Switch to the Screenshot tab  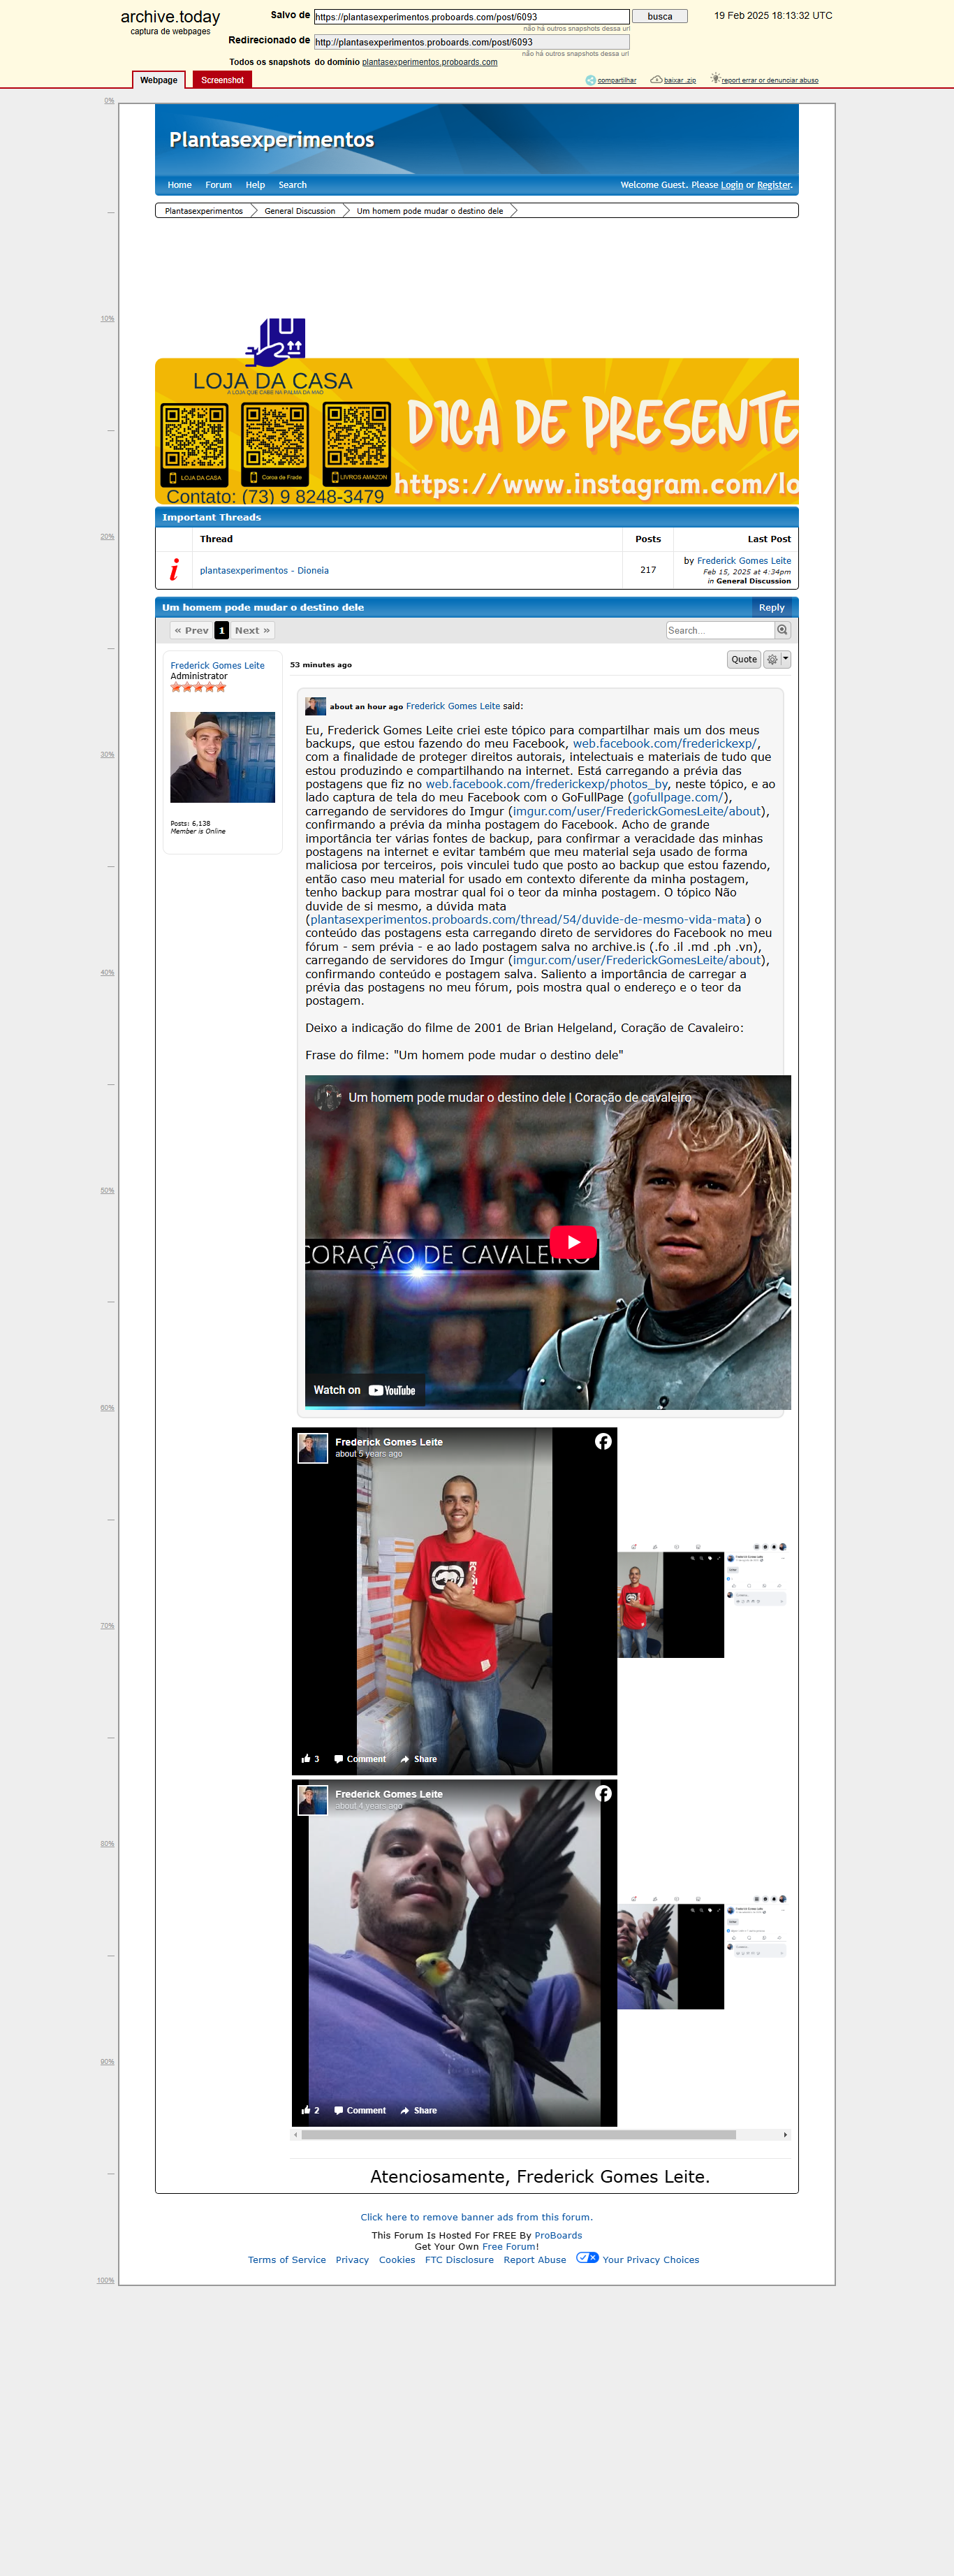tap(222, 80)
